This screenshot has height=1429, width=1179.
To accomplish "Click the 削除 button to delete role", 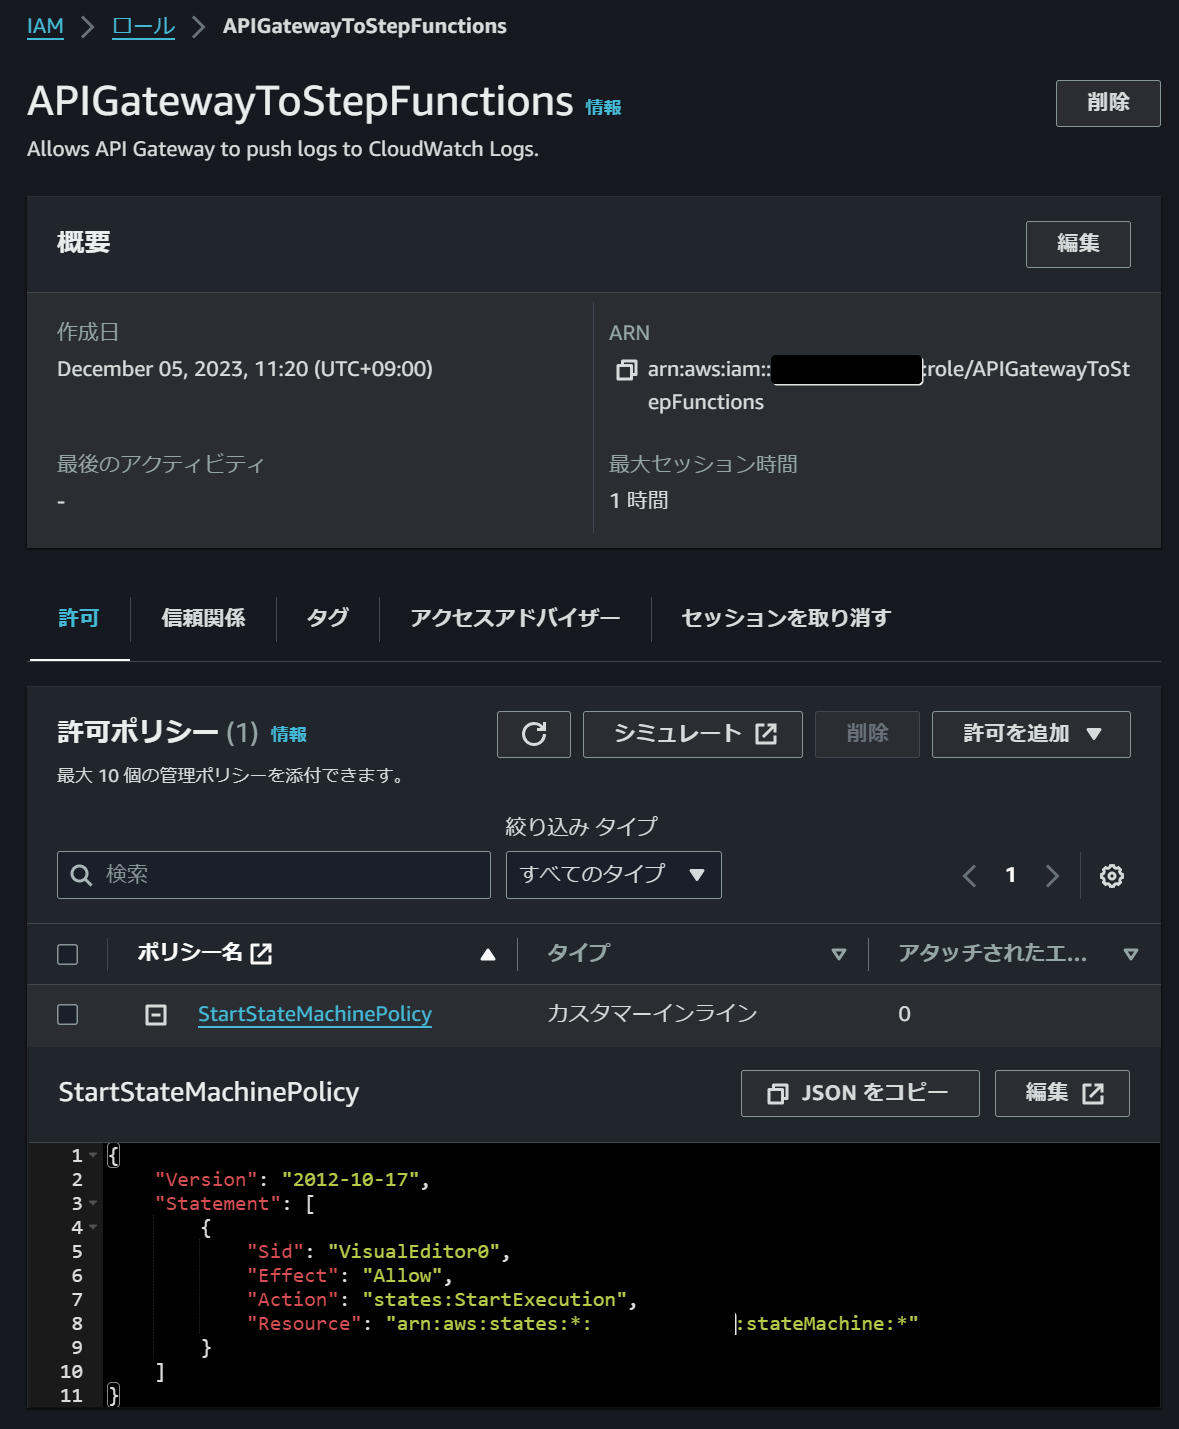I will click(1107, 103).
